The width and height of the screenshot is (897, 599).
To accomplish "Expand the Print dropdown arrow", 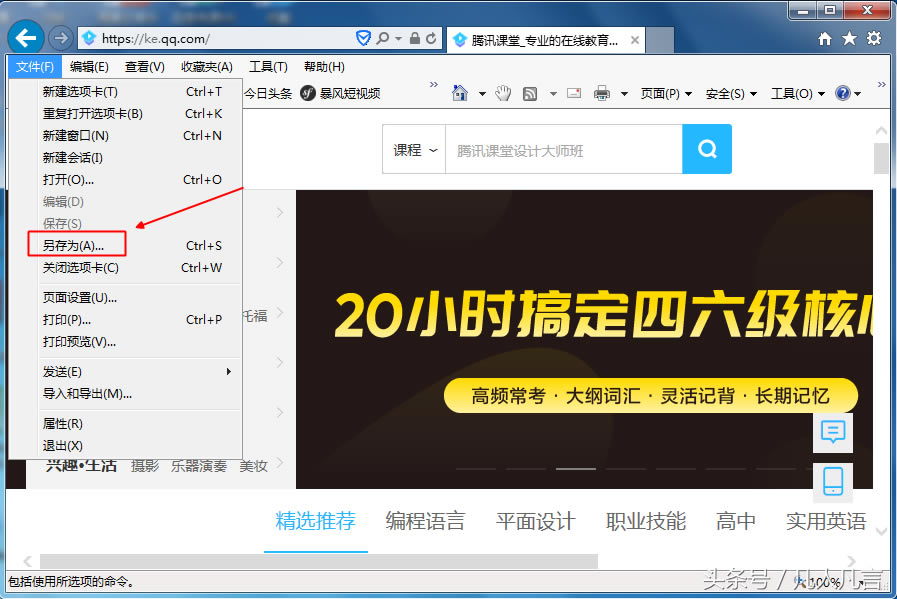I will [624, 93].
